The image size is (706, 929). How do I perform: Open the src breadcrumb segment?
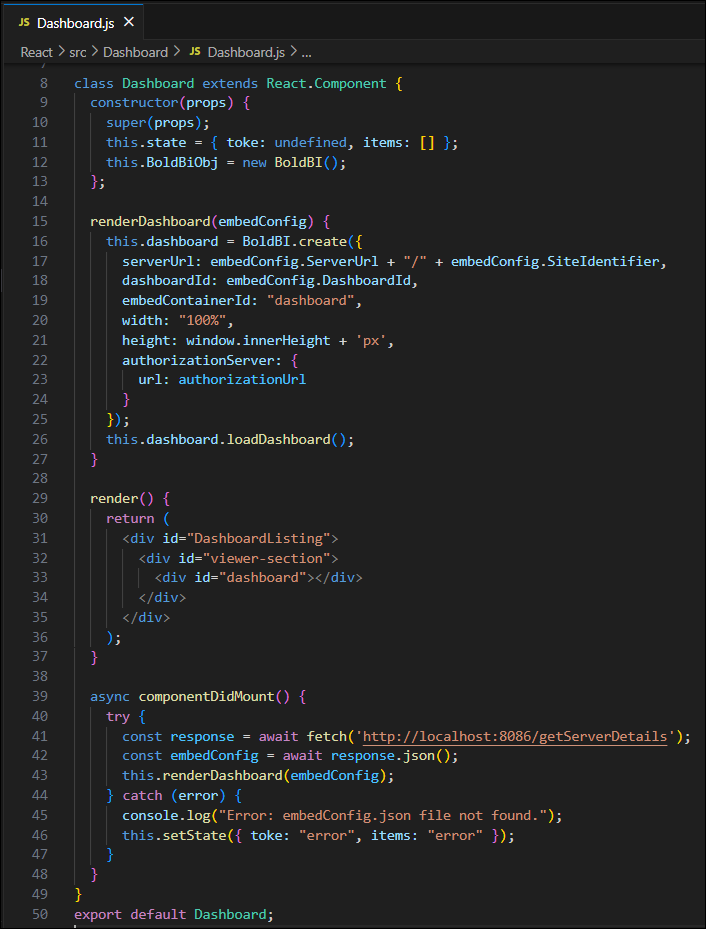81,51
